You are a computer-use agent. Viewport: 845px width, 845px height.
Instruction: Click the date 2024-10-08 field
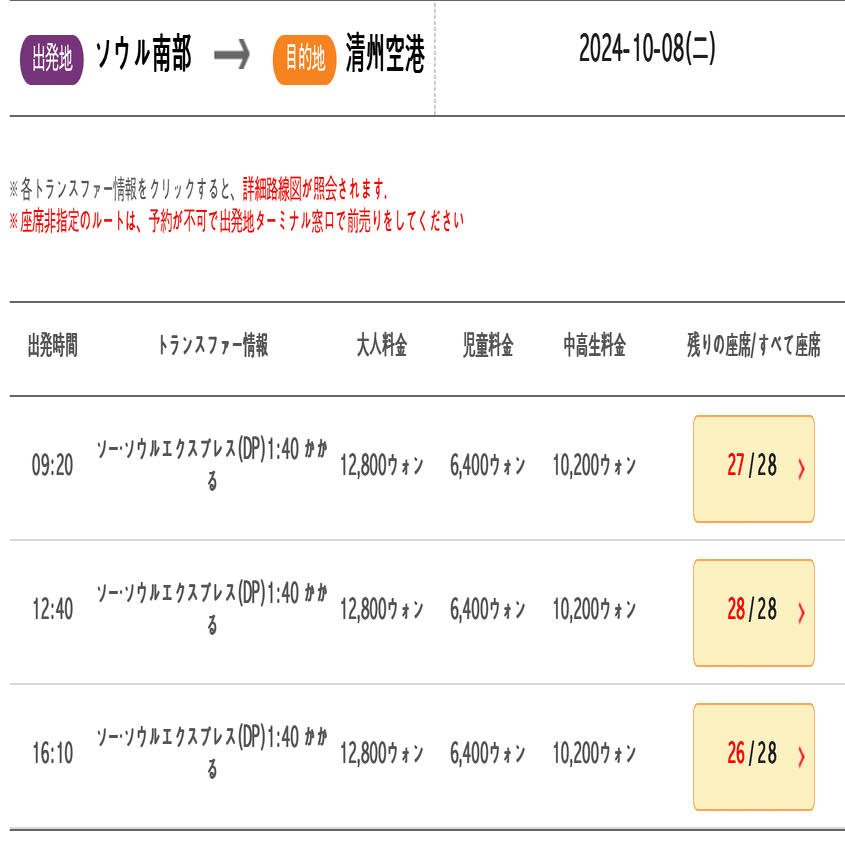(x=646, y=50)
